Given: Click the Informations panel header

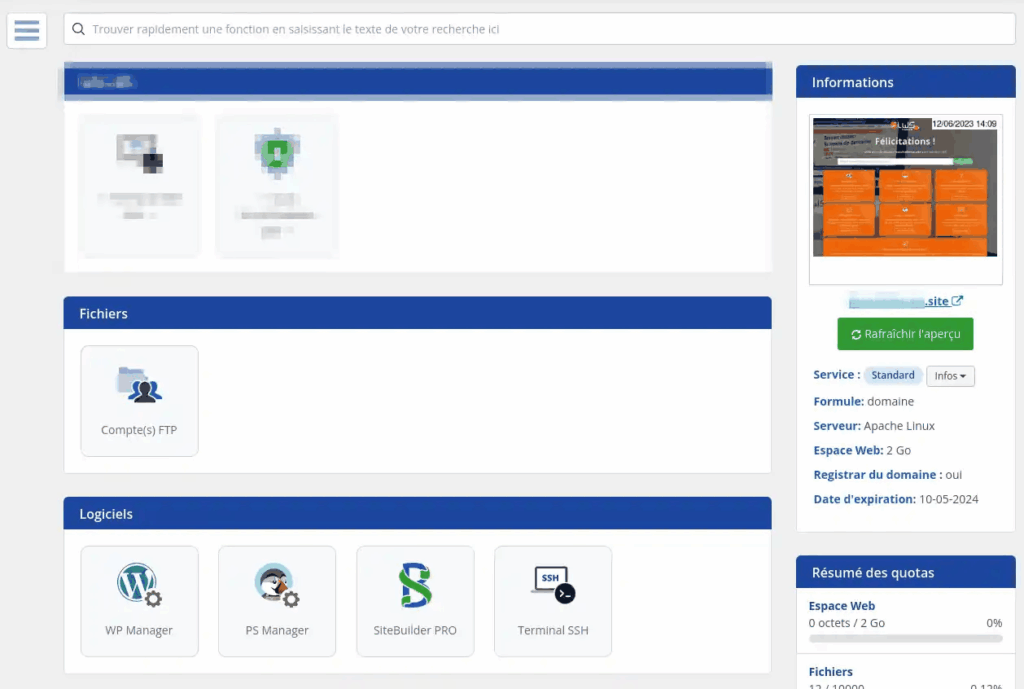Looking at the screenshot, I should (906, 82).
